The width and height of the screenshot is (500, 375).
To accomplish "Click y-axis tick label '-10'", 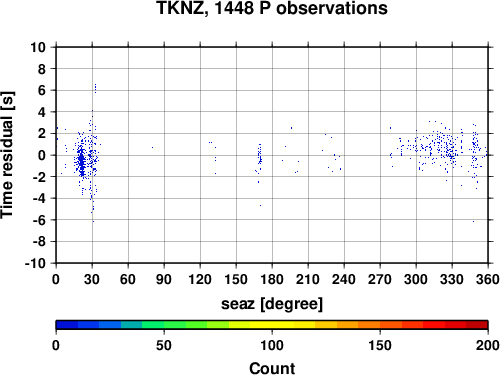I will tap(36, 263).
